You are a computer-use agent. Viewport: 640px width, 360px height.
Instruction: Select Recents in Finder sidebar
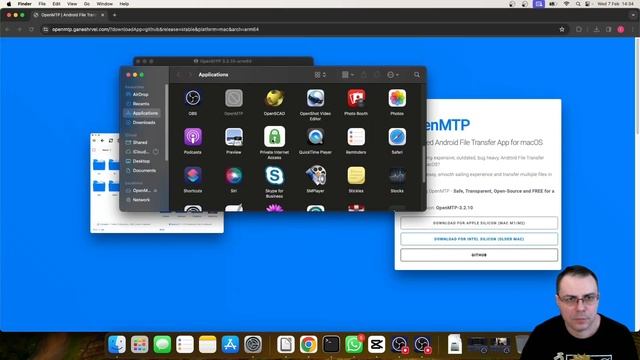click(x=141, y=104)
